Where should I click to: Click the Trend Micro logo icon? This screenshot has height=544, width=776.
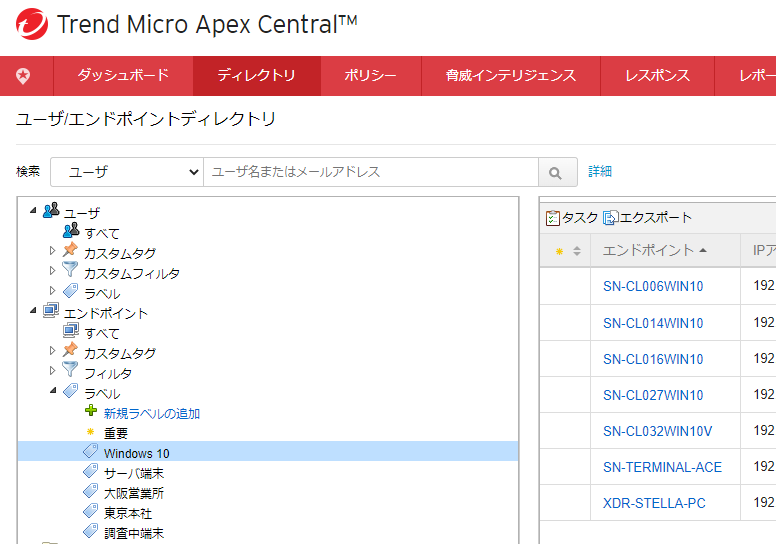pos(28,26)
